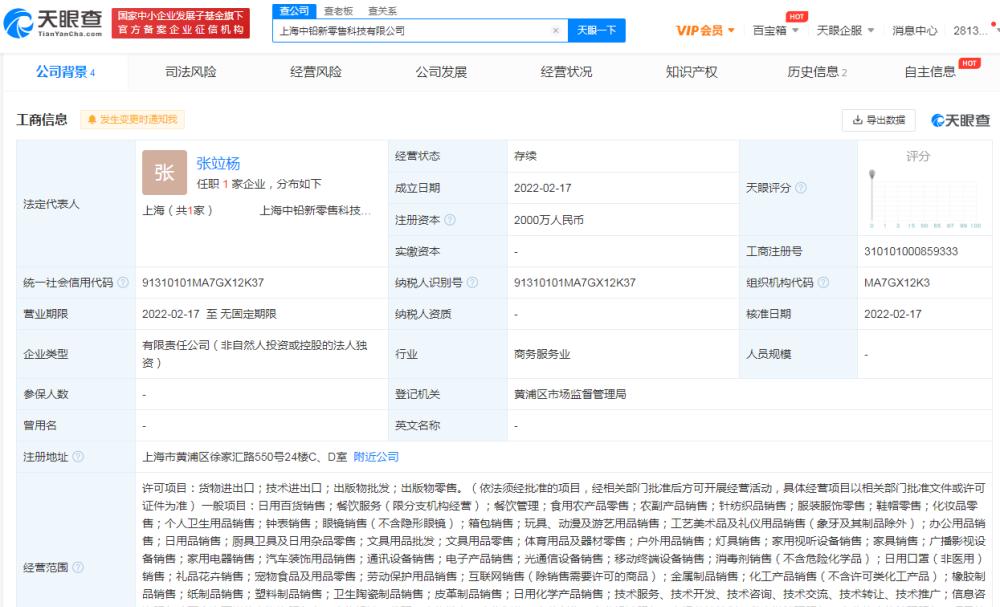
Task: Click help icon beside 统一社会信用代码
Action: coord(123,282)
